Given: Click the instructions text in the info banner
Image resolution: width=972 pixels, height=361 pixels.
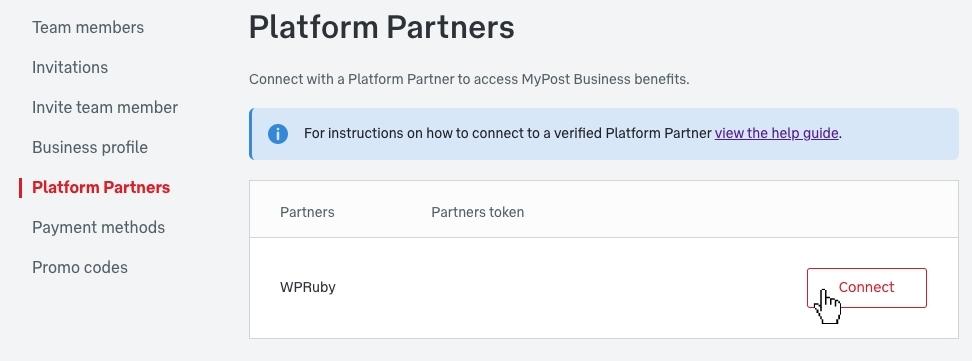Looking at the screenshot, I should click(508, 133).
